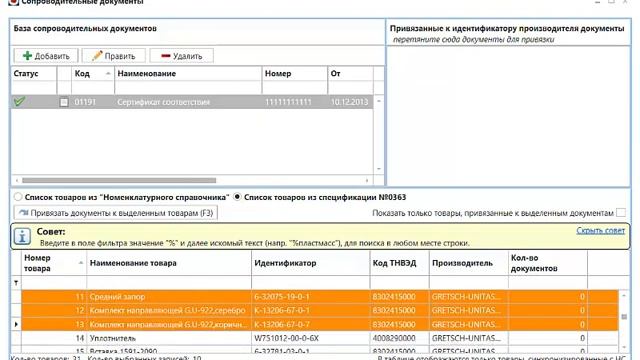640x360 pixels.
Task: Click the Статус column header
Action: pos(33,73)
